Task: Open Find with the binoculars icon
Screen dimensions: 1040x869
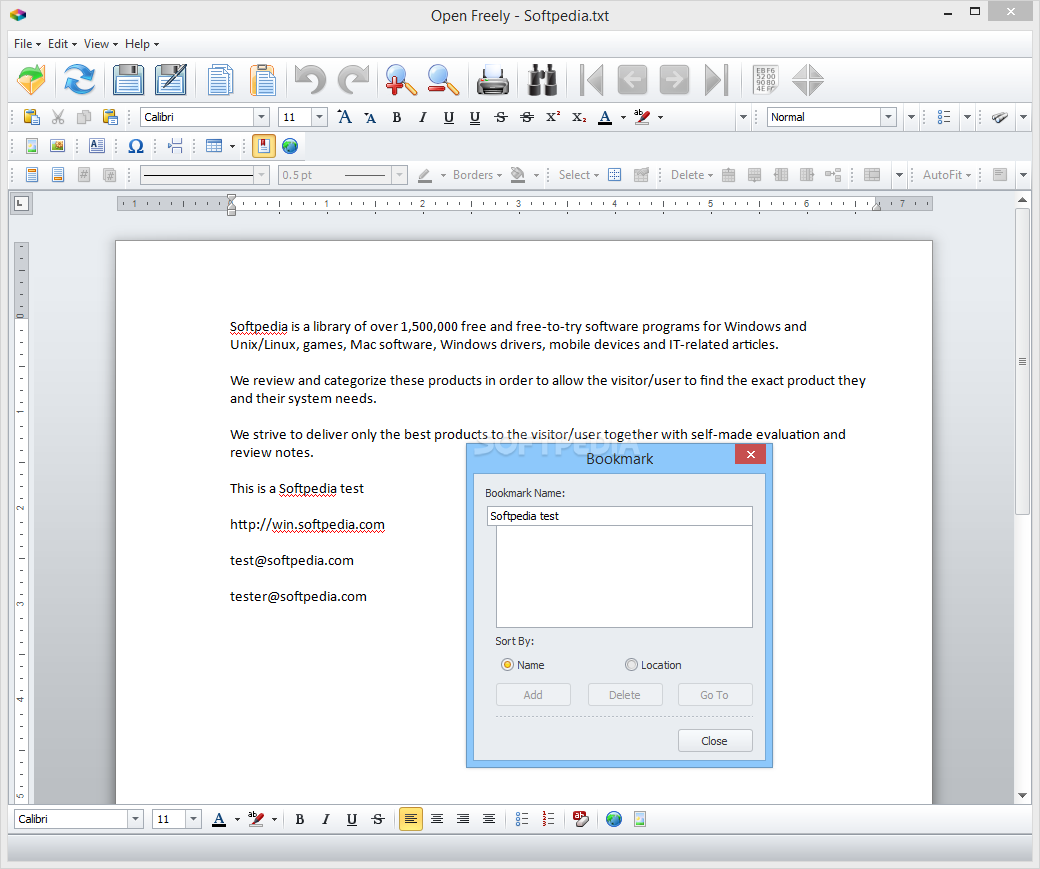Action: point(542,80)
